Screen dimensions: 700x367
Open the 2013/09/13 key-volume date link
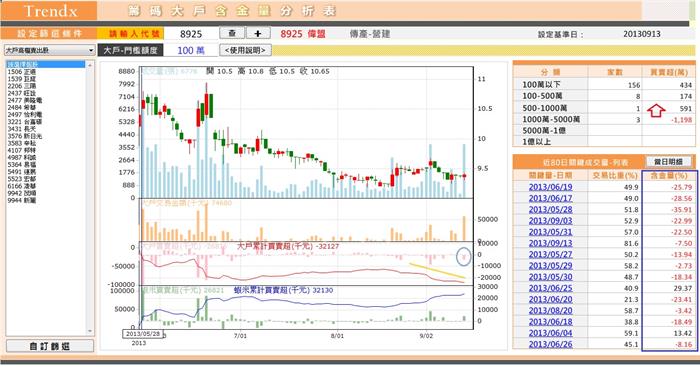coord(550,243)
